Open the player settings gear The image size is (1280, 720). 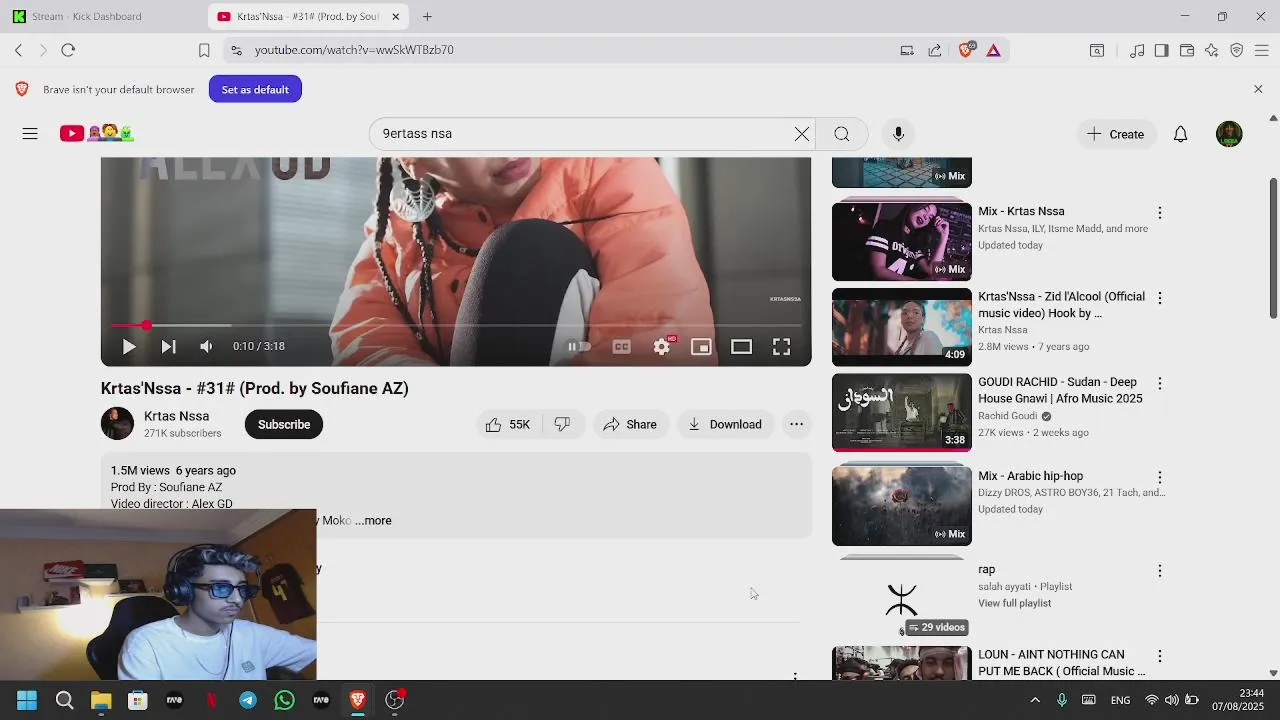pyautogui.click(x=662, y=347)
